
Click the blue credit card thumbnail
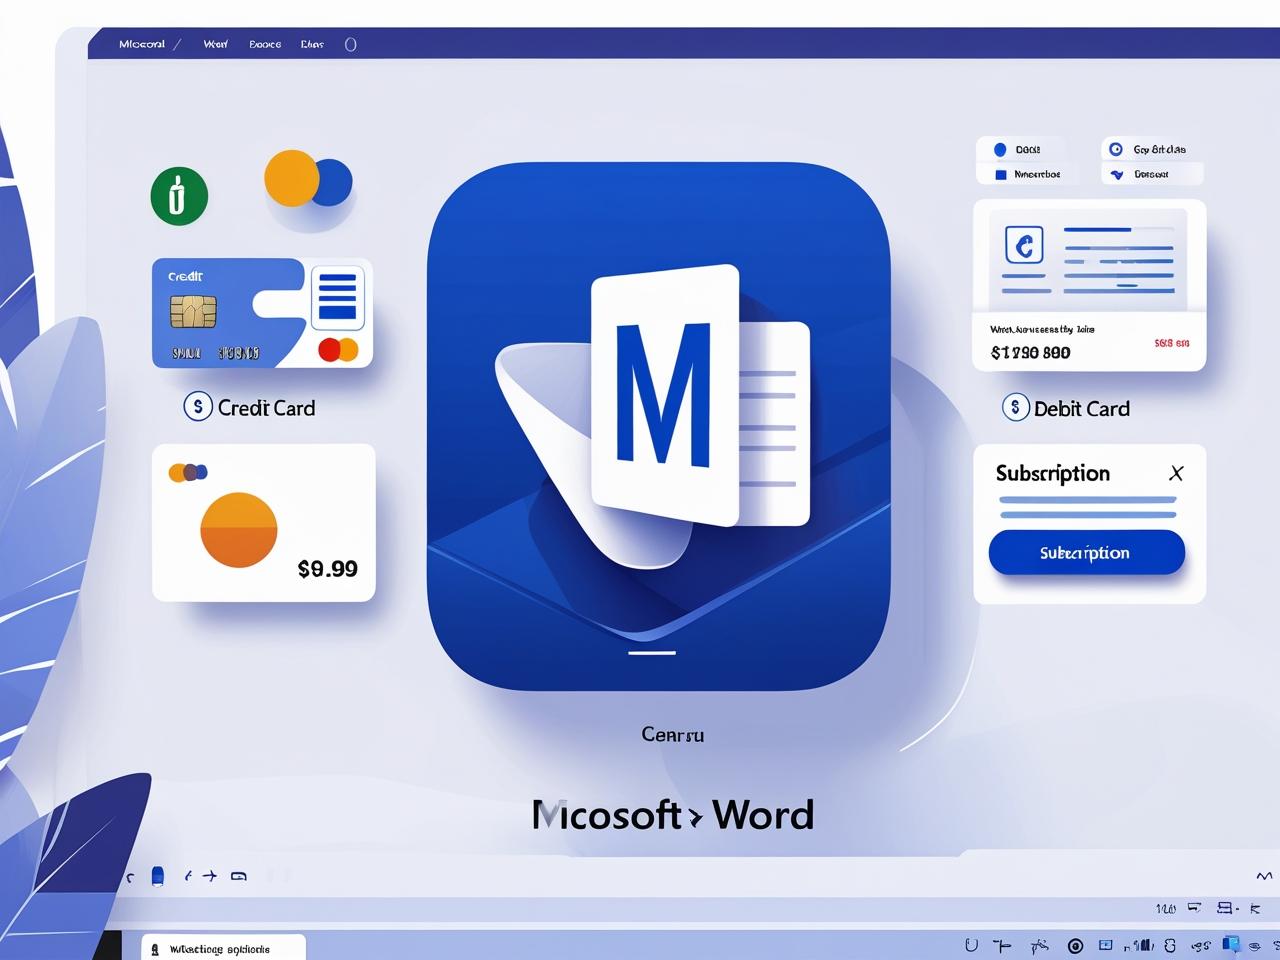pyautogui.click(x=228, y=313)
